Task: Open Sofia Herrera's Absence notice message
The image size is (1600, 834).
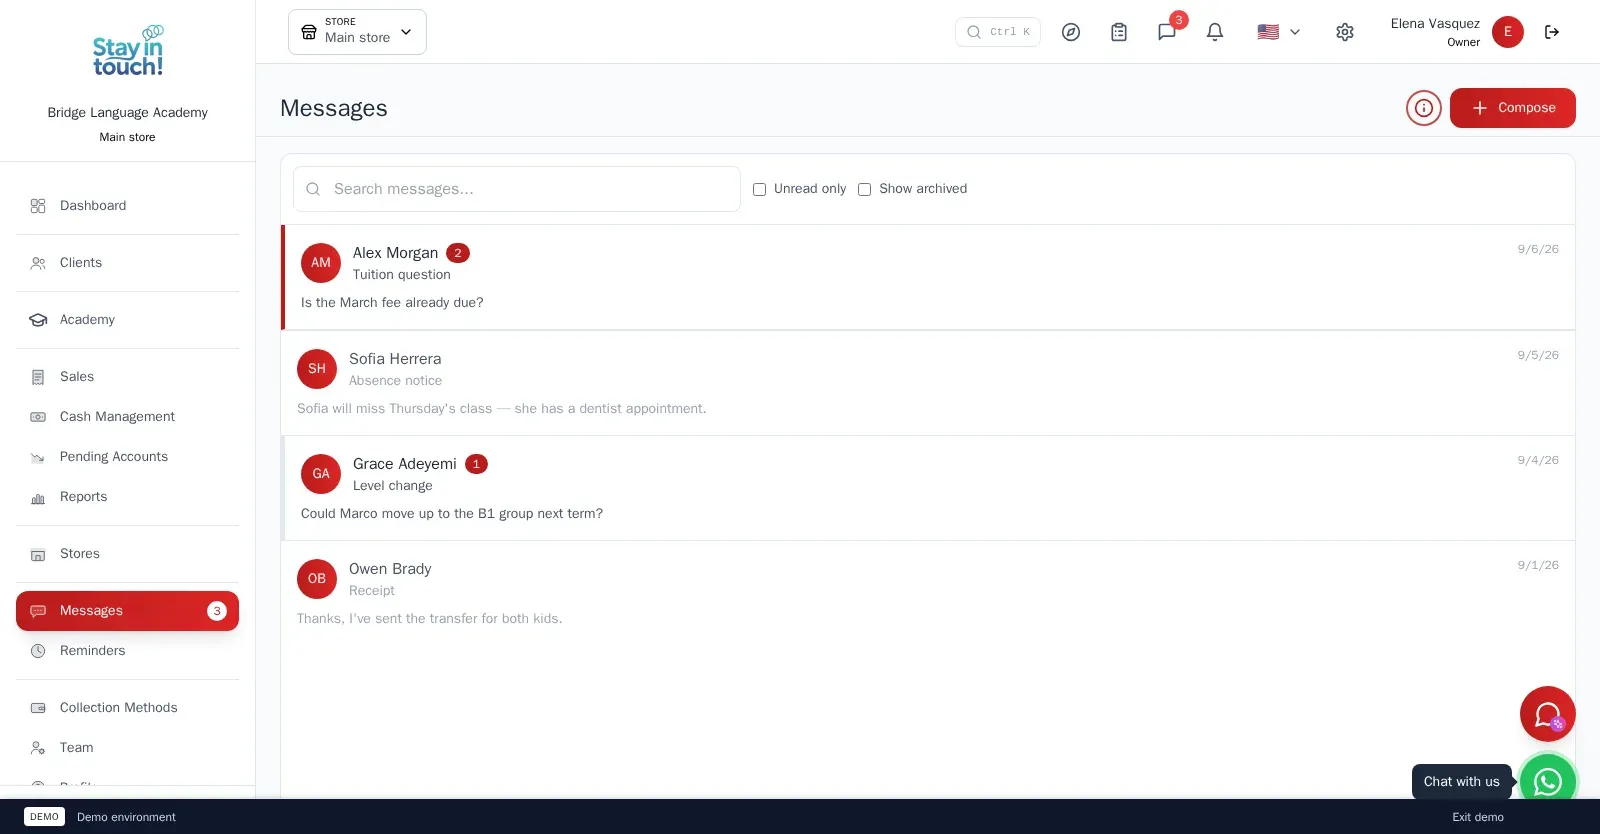Action: 928,383
